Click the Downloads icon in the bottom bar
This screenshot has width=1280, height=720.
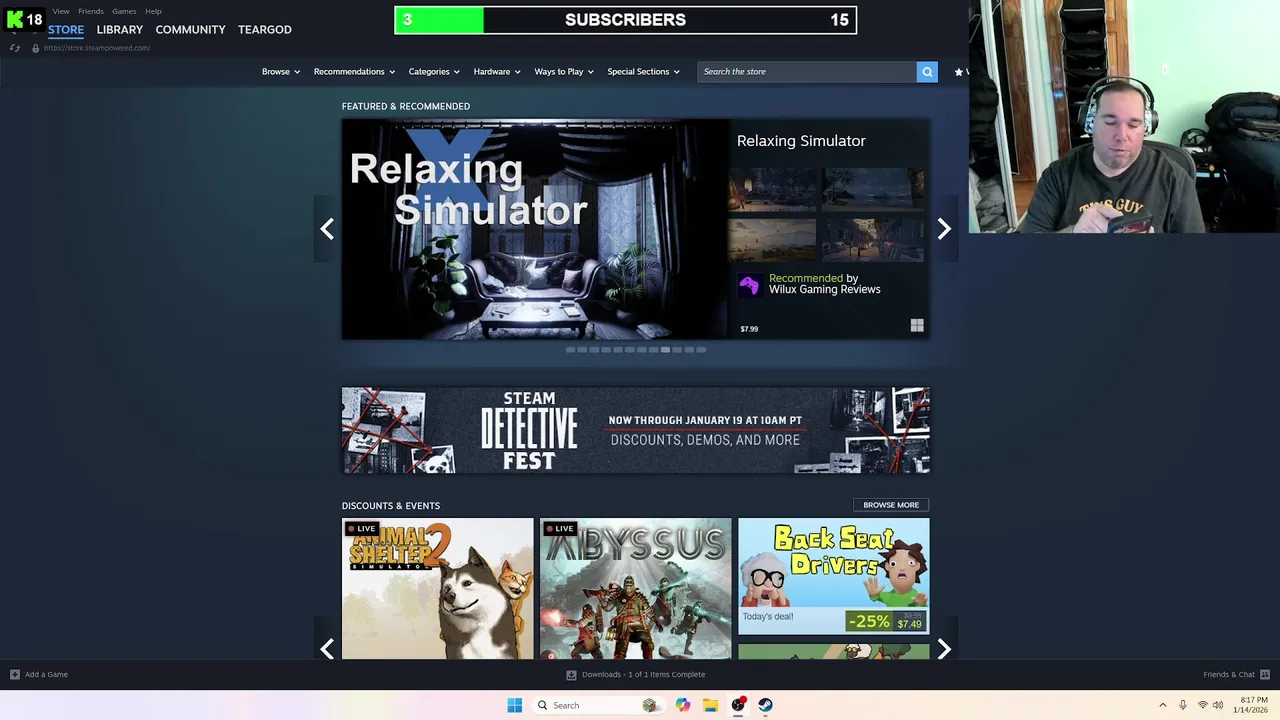click(571, 674)
